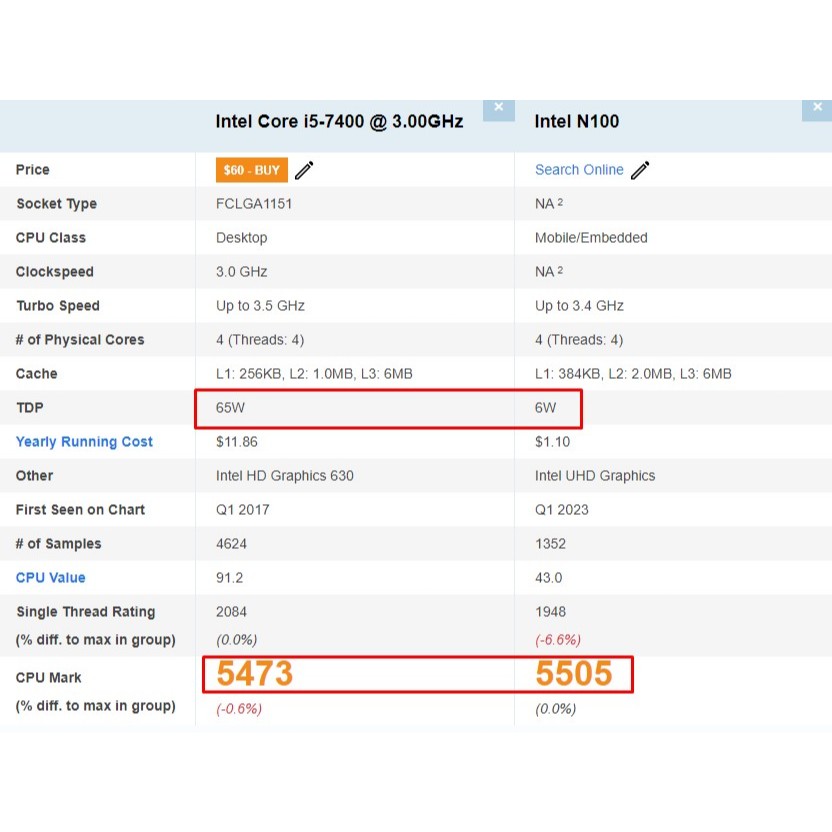The image size is (832, 832).
Task: Select the FCLGA1151 socket type text
Action: click(x=254, y=204)
